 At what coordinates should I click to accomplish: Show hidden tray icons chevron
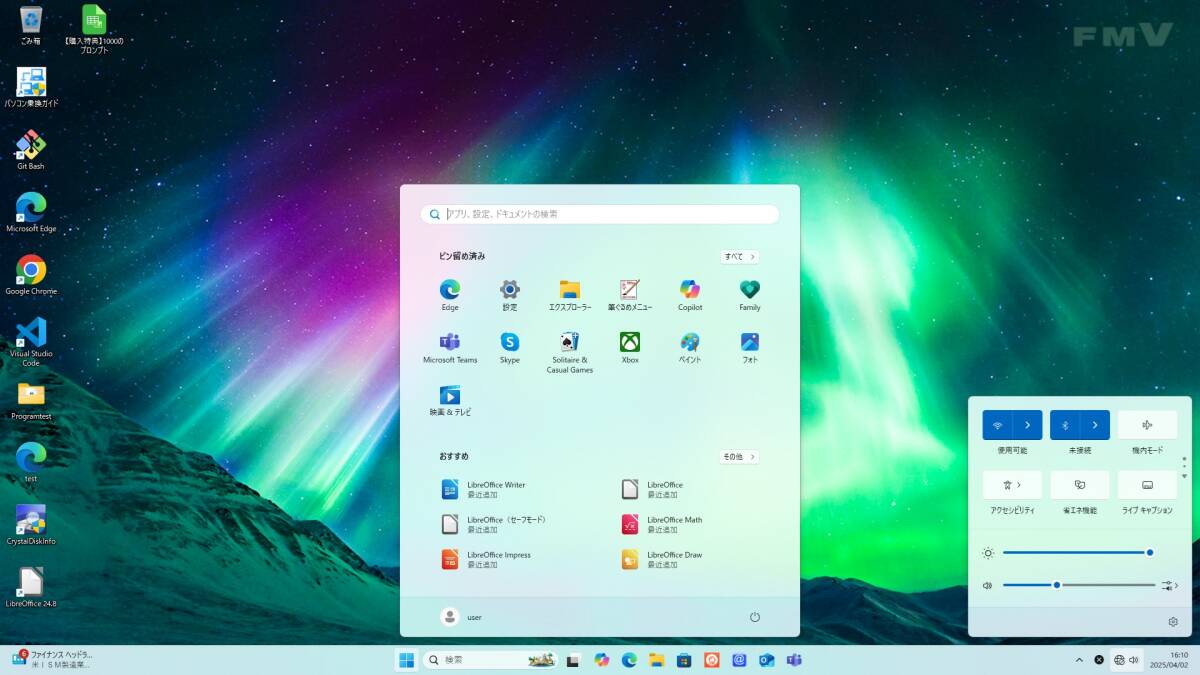pyautogui.click(x=1079, y=660)
